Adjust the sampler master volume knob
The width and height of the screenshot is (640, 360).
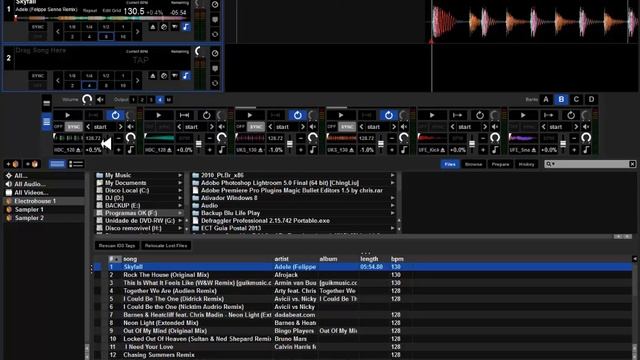tap(87, 99)
